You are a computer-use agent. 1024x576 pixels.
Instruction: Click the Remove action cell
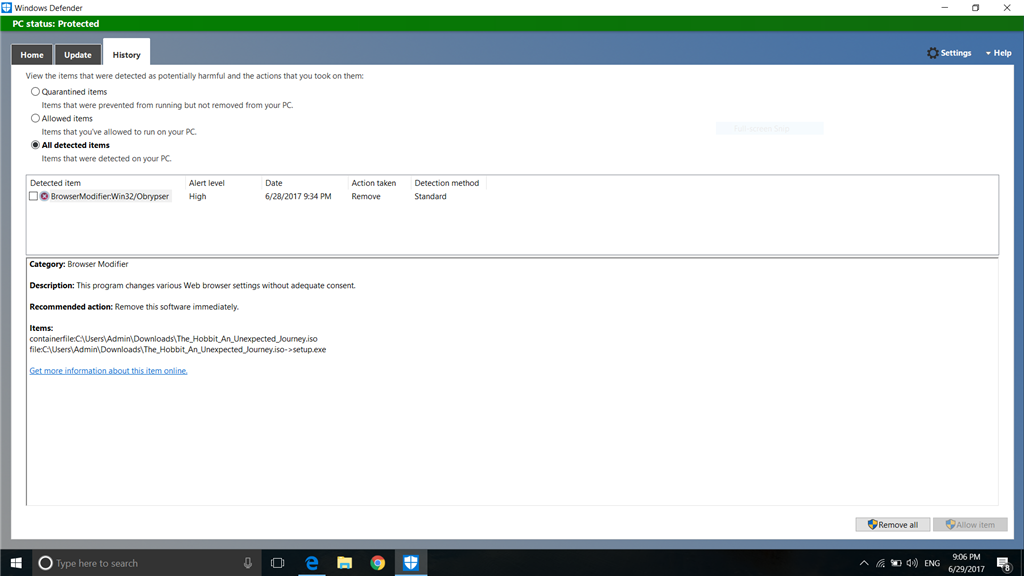tap(366, 196)
